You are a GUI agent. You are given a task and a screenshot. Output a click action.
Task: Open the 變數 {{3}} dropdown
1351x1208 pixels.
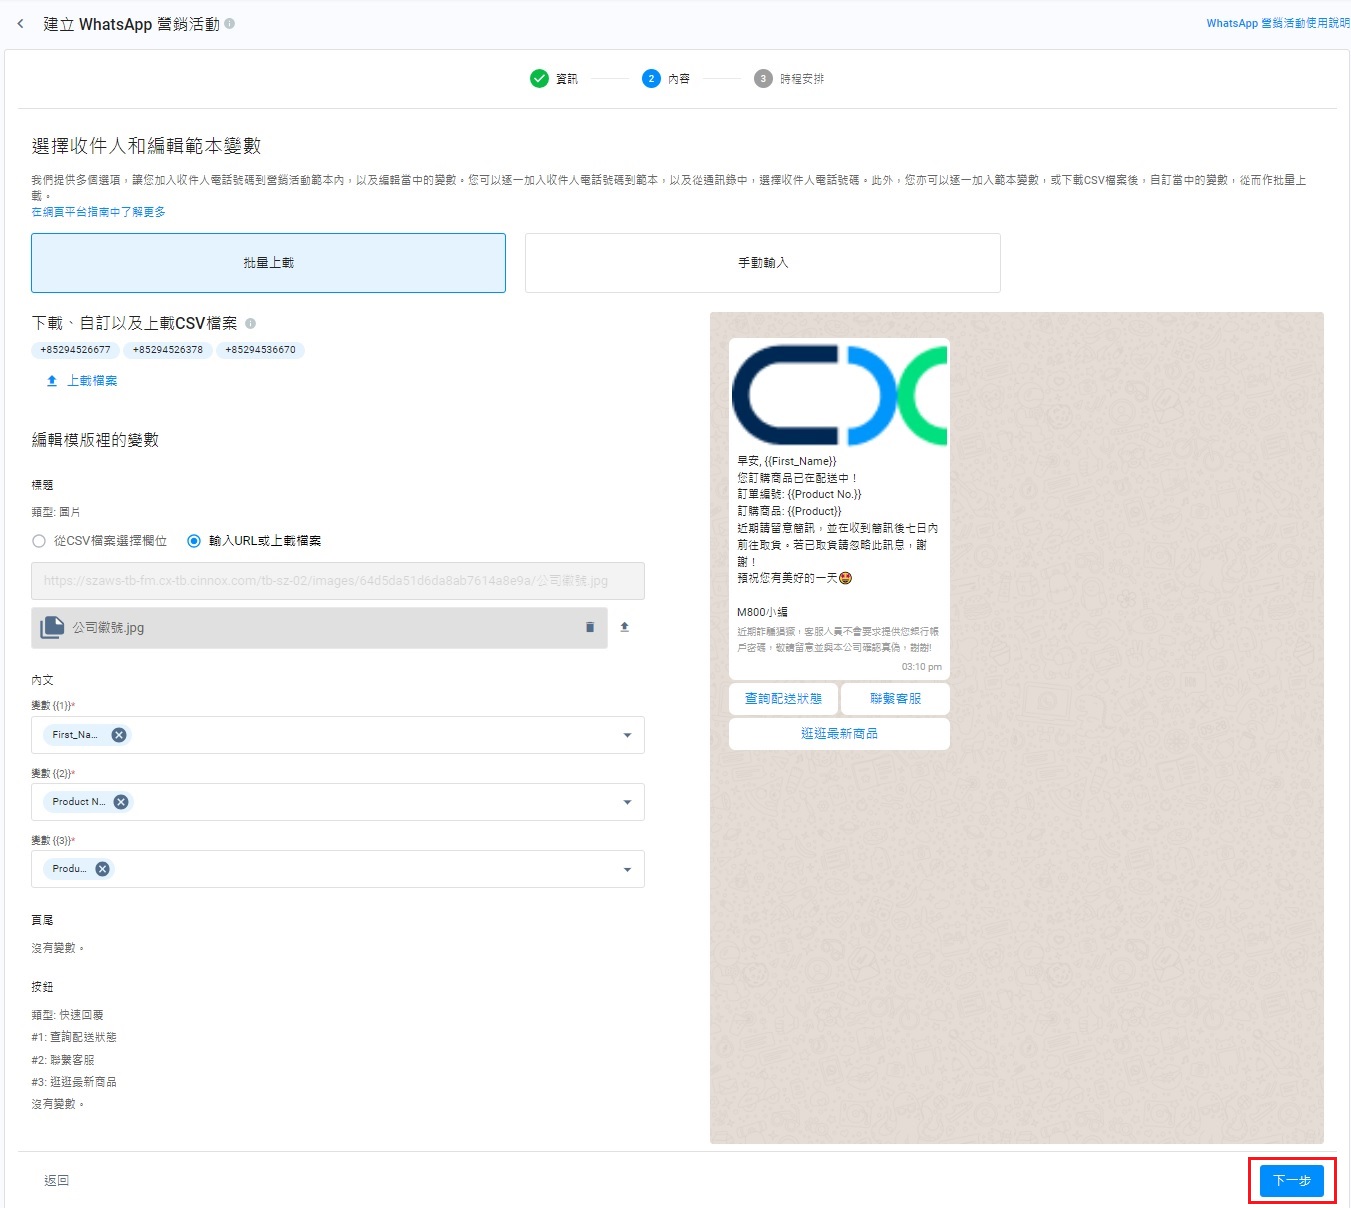tap(338, 869)
